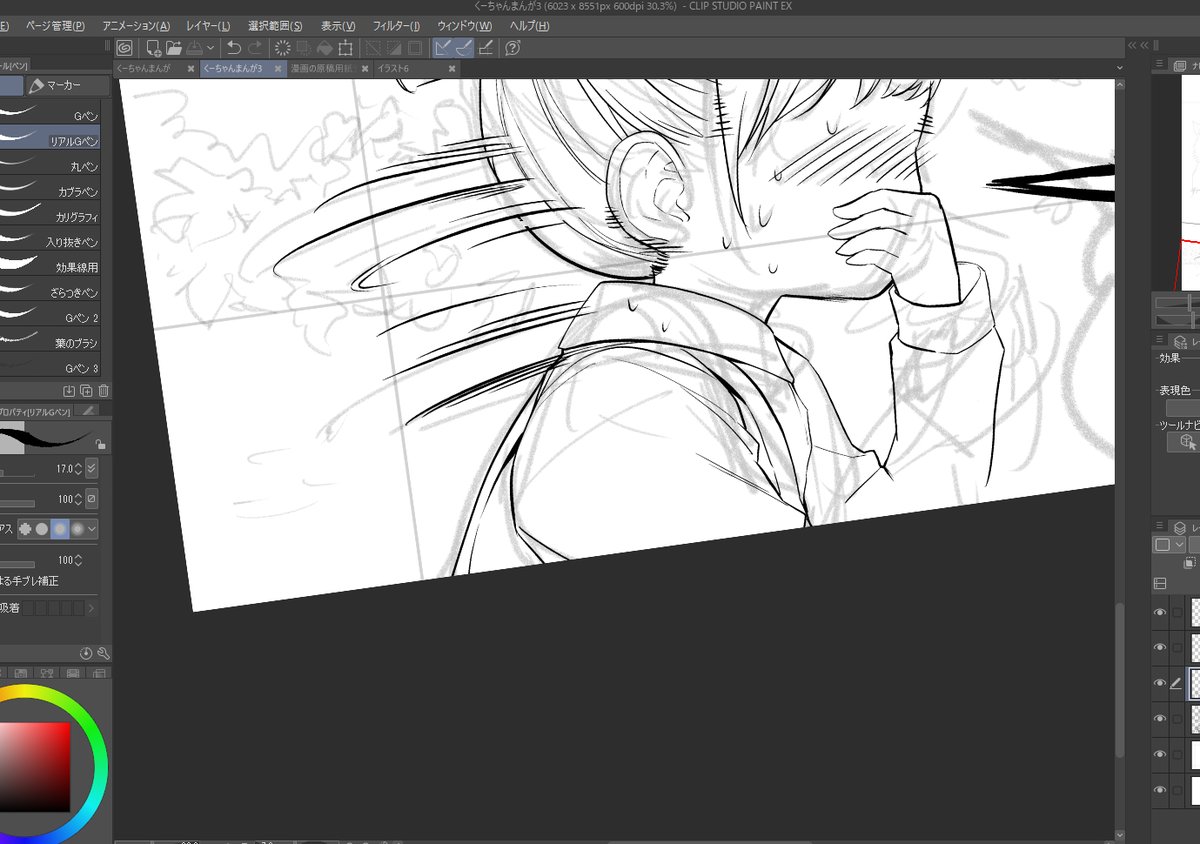Toggle Show selection border icon
The image size is (1200, 844).
414,47
